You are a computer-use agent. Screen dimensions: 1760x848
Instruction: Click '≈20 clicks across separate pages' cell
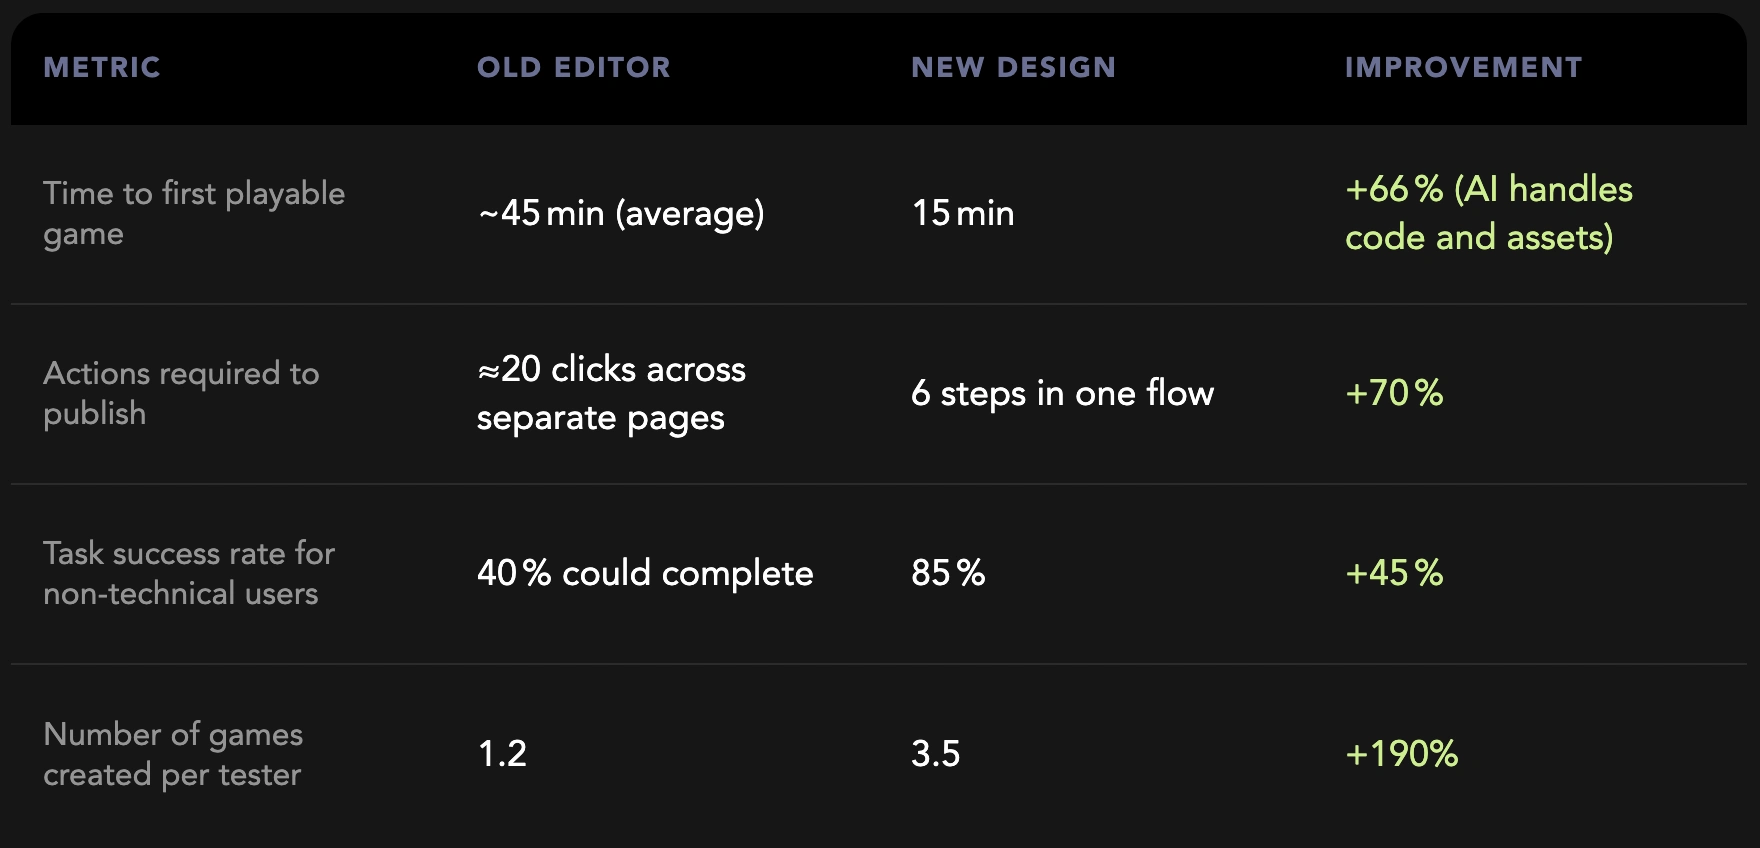point(611,393)
